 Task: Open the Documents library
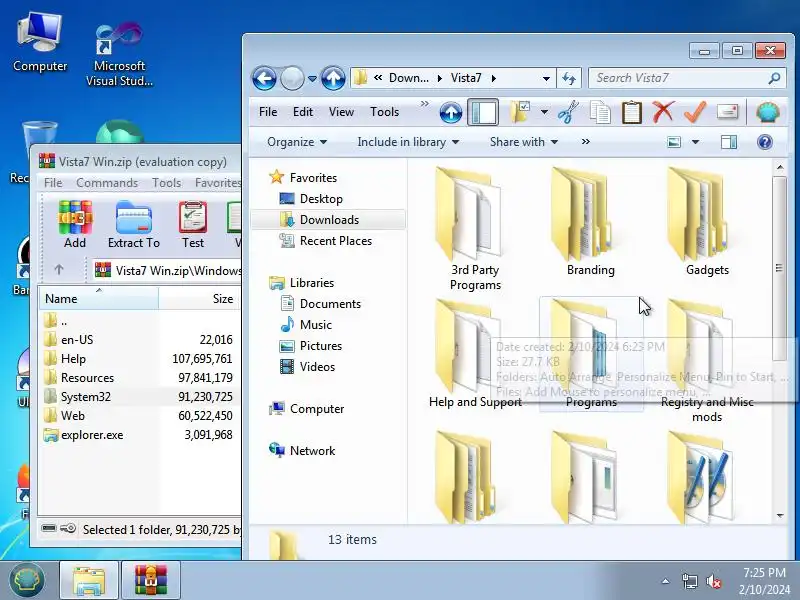pyautogui.click(x=330, y=304)
